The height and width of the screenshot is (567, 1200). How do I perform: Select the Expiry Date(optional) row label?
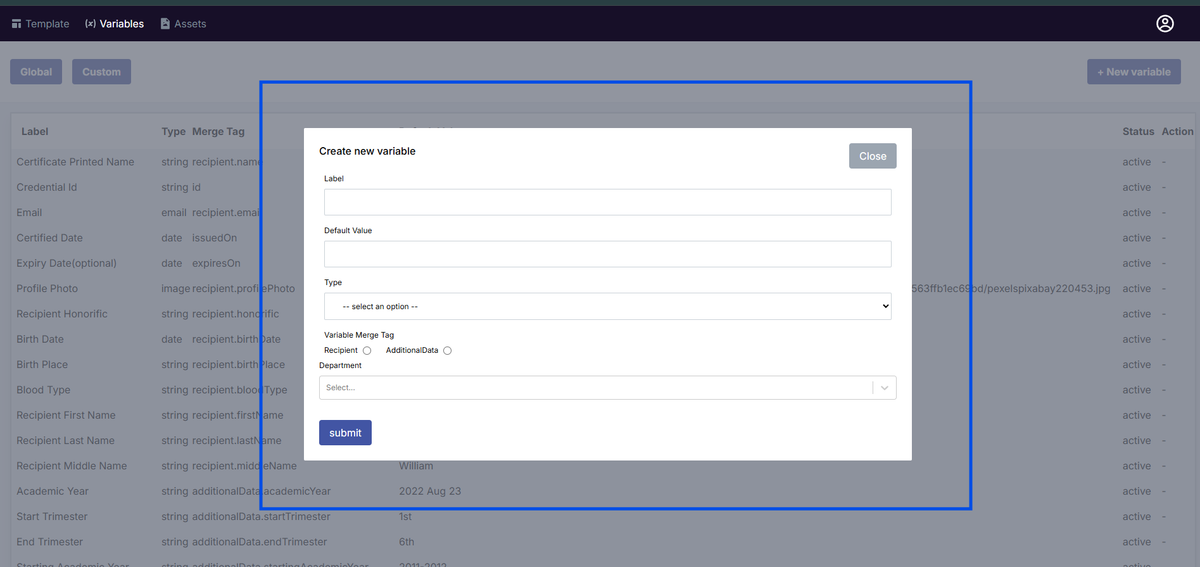pos(66,264)
